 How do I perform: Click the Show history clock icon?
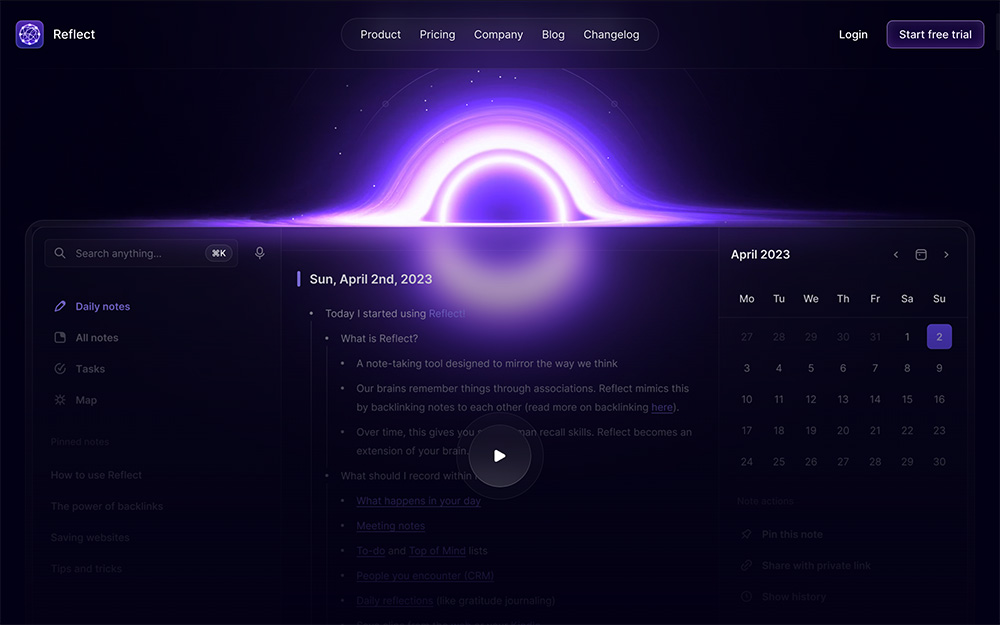pos(746,596)
